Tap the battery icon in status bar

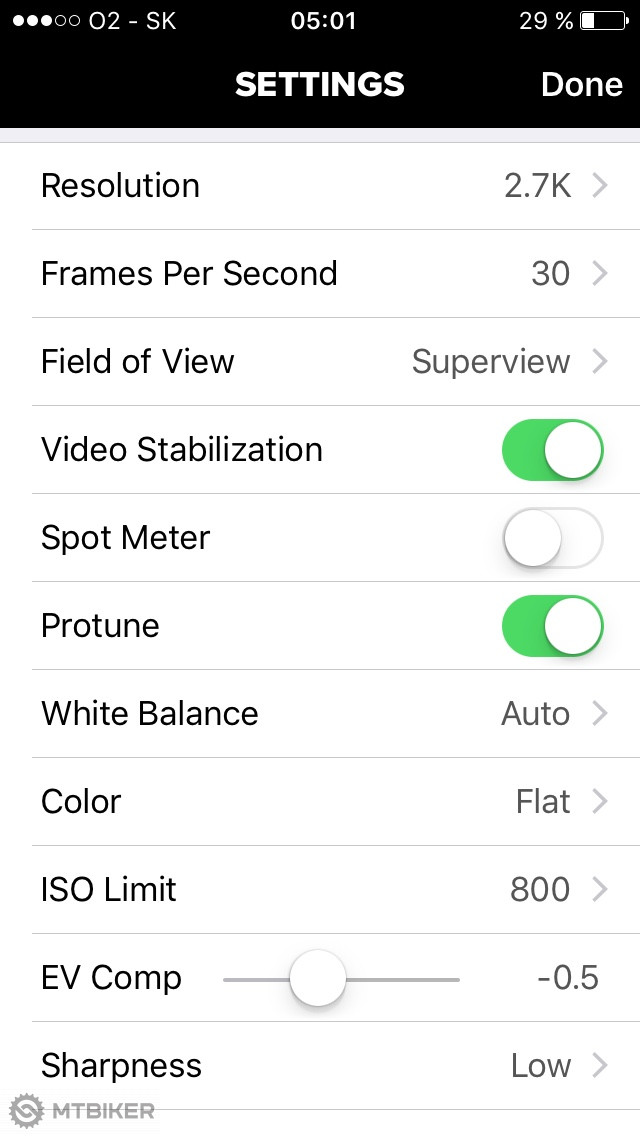pos(601,20)
